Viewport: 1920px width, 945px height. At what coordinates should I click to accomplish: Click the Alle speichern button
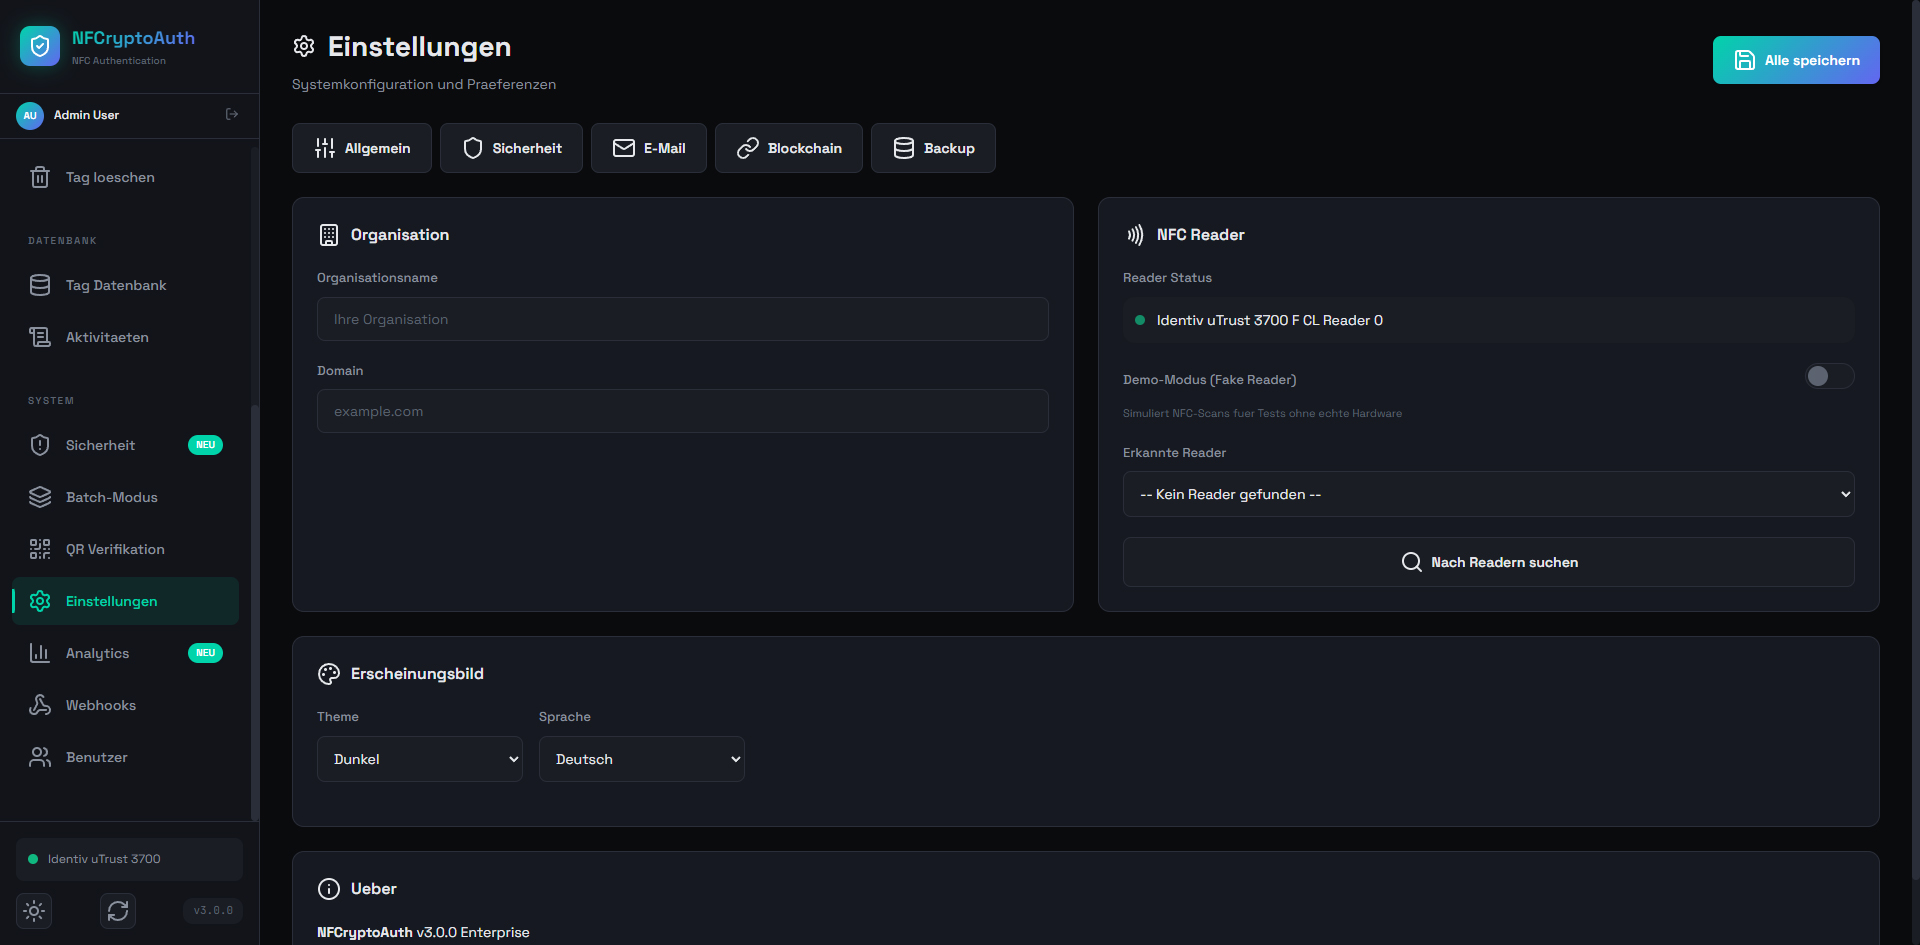coord(1795,60)
